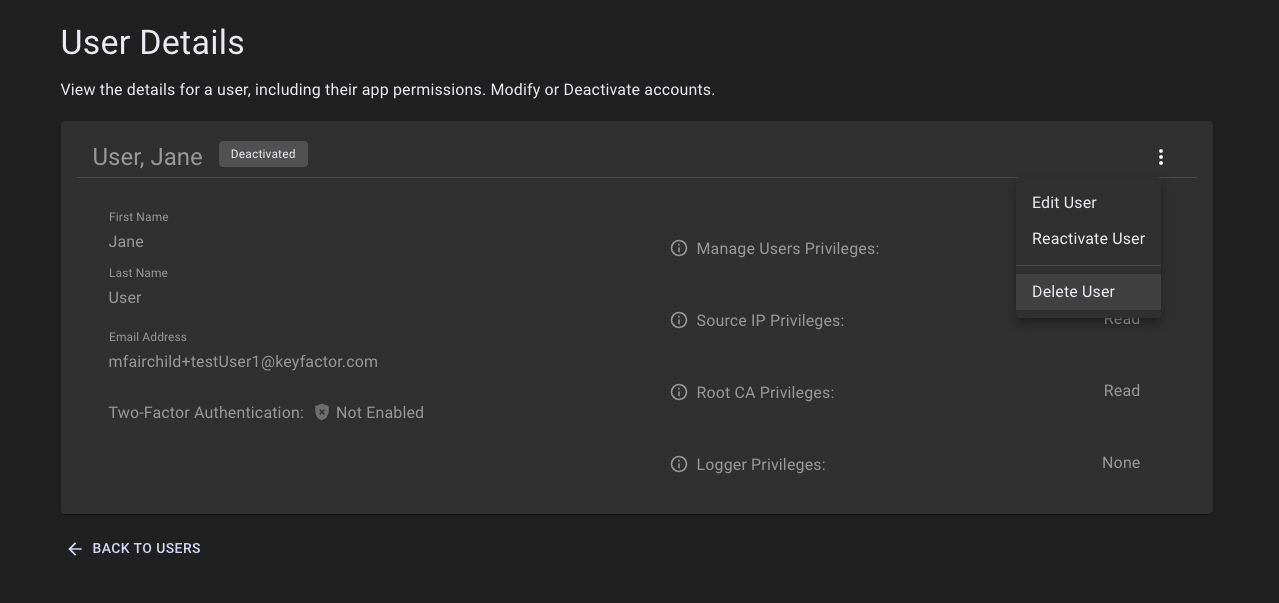Click the User Details page title
This screenshot has height=603, width=1279.
[152, 42]
